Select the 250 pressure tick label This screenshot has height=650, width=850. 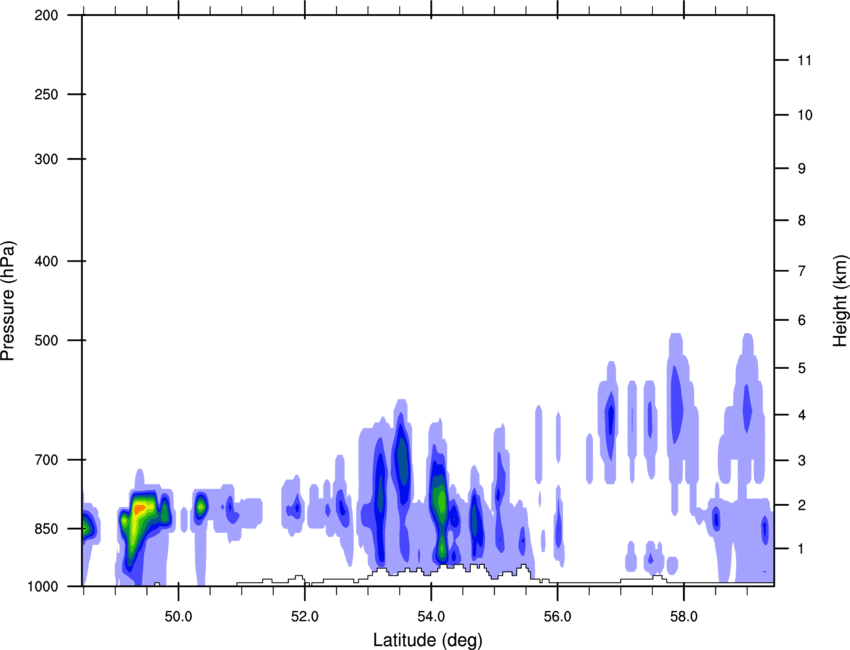(46, 94)
